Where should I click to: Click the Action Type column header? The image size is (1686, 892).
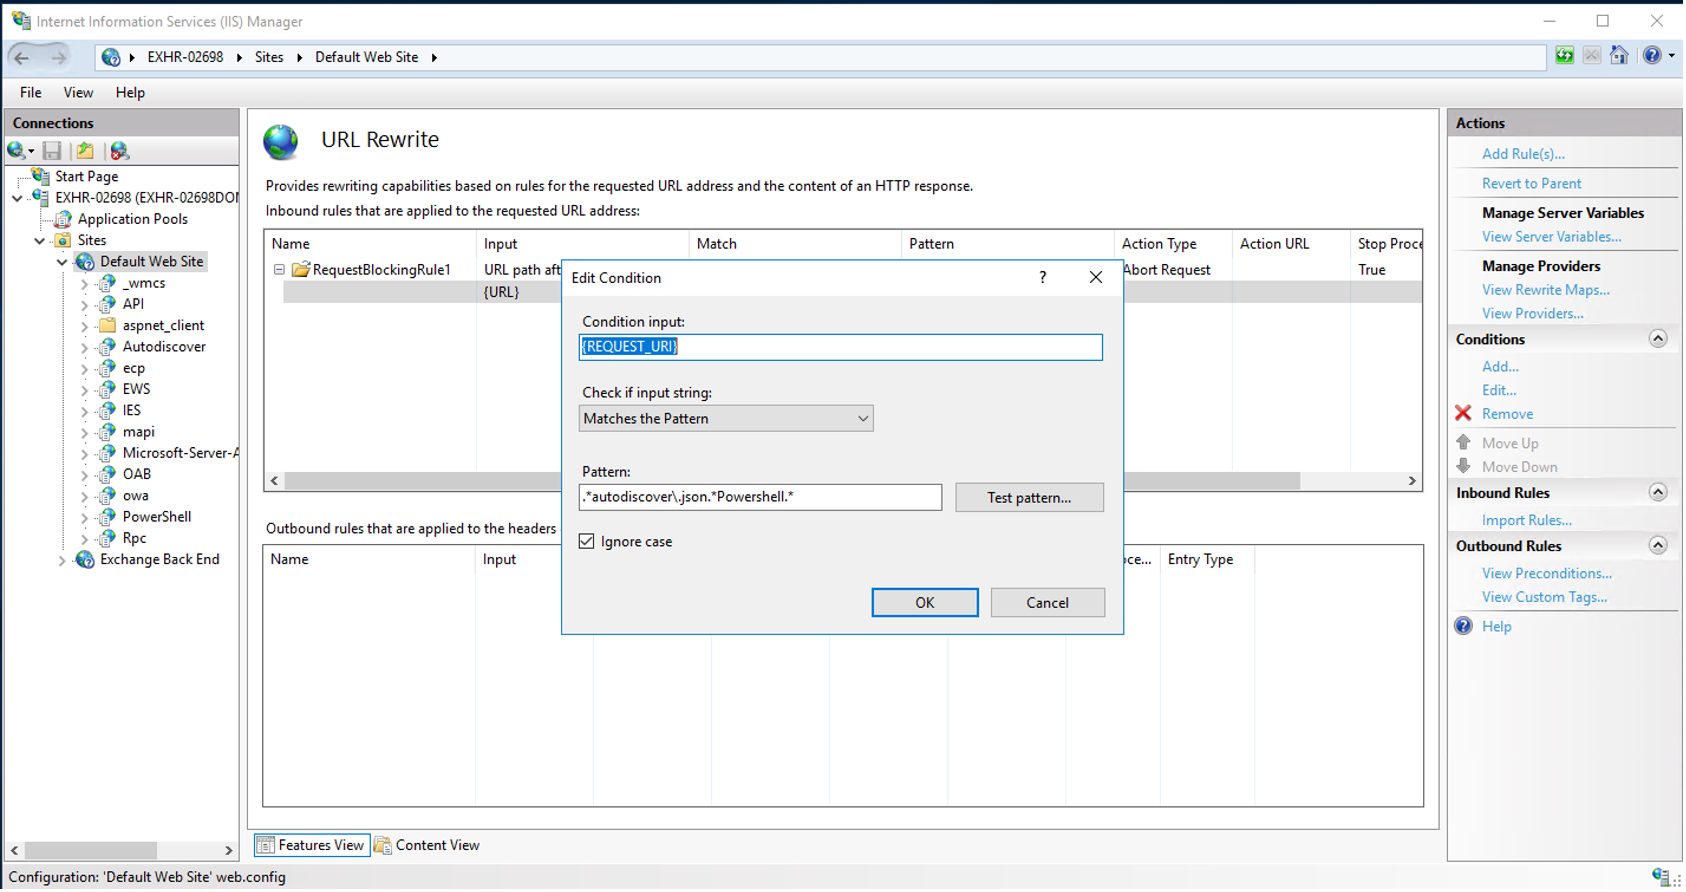point(1173,244)
